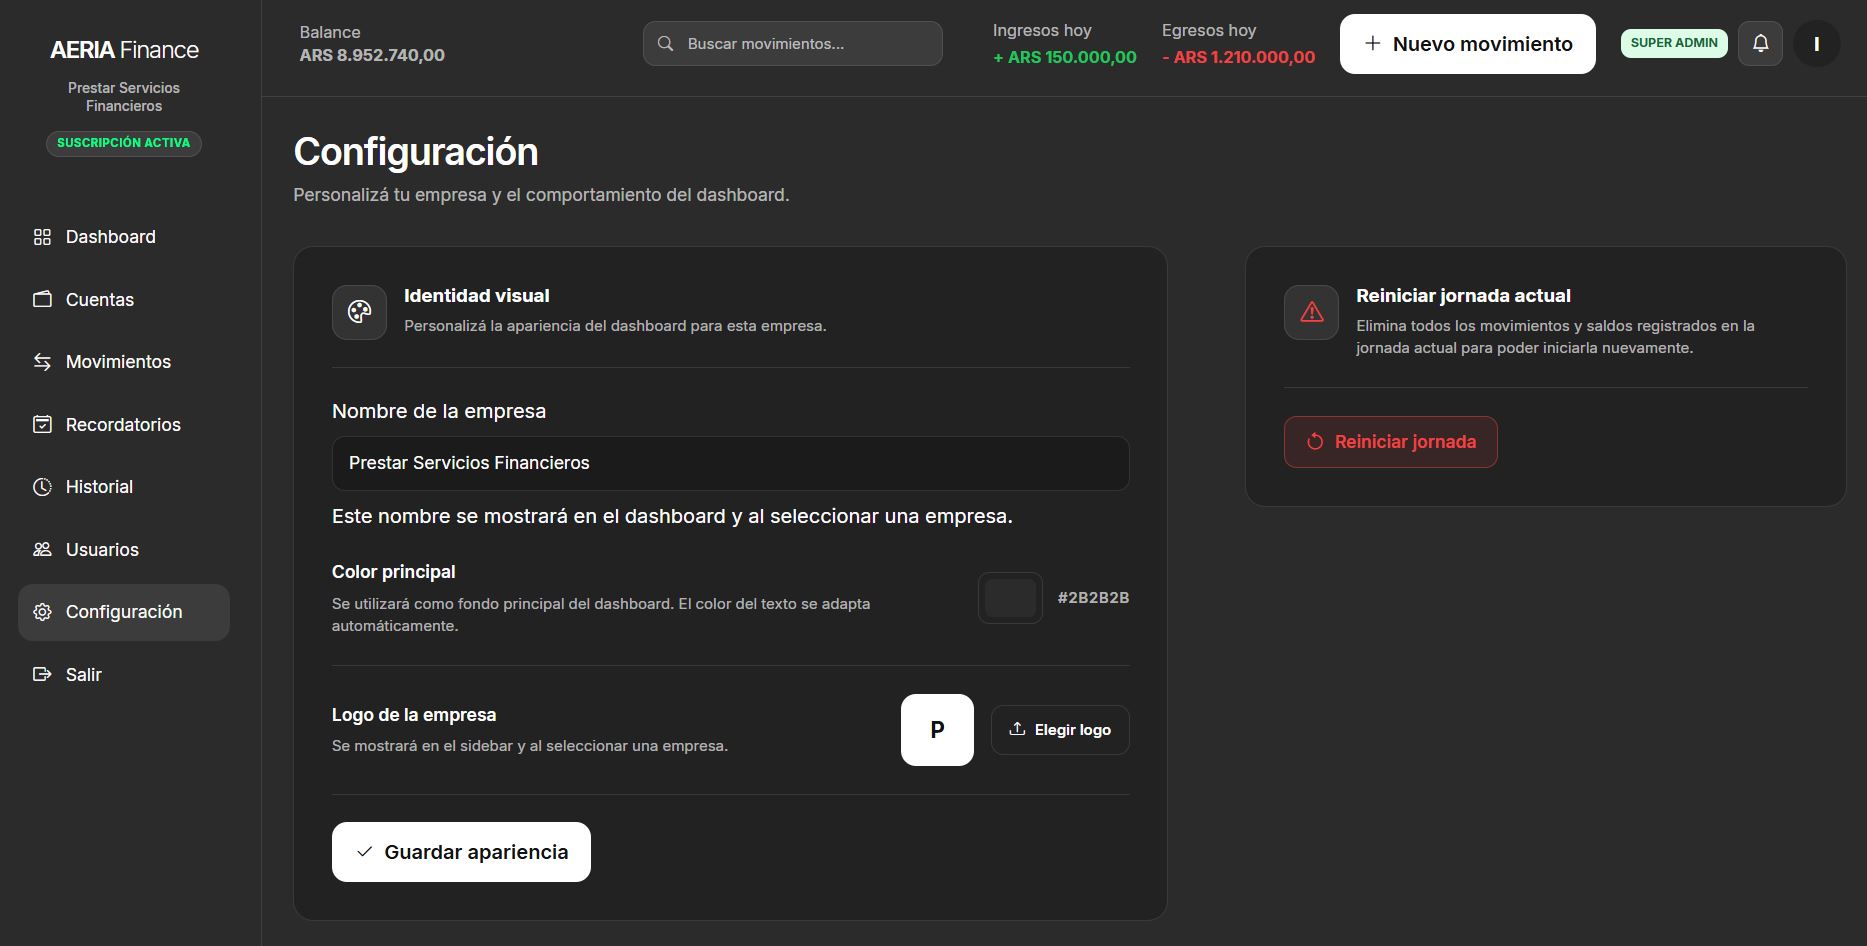1867x946 pixels.
Task: Click the palette icon beside Identidad visual
Action: point(359,312)
